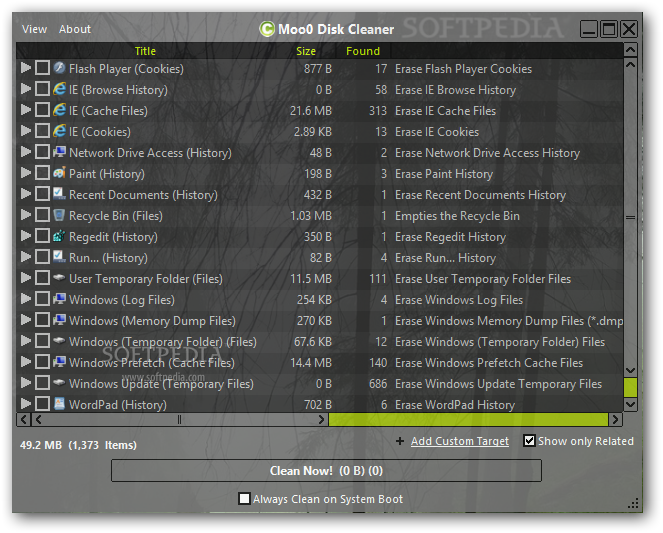
Task: Expand the Network Drive Access row arrow
Action: click(x=26, y=152)
